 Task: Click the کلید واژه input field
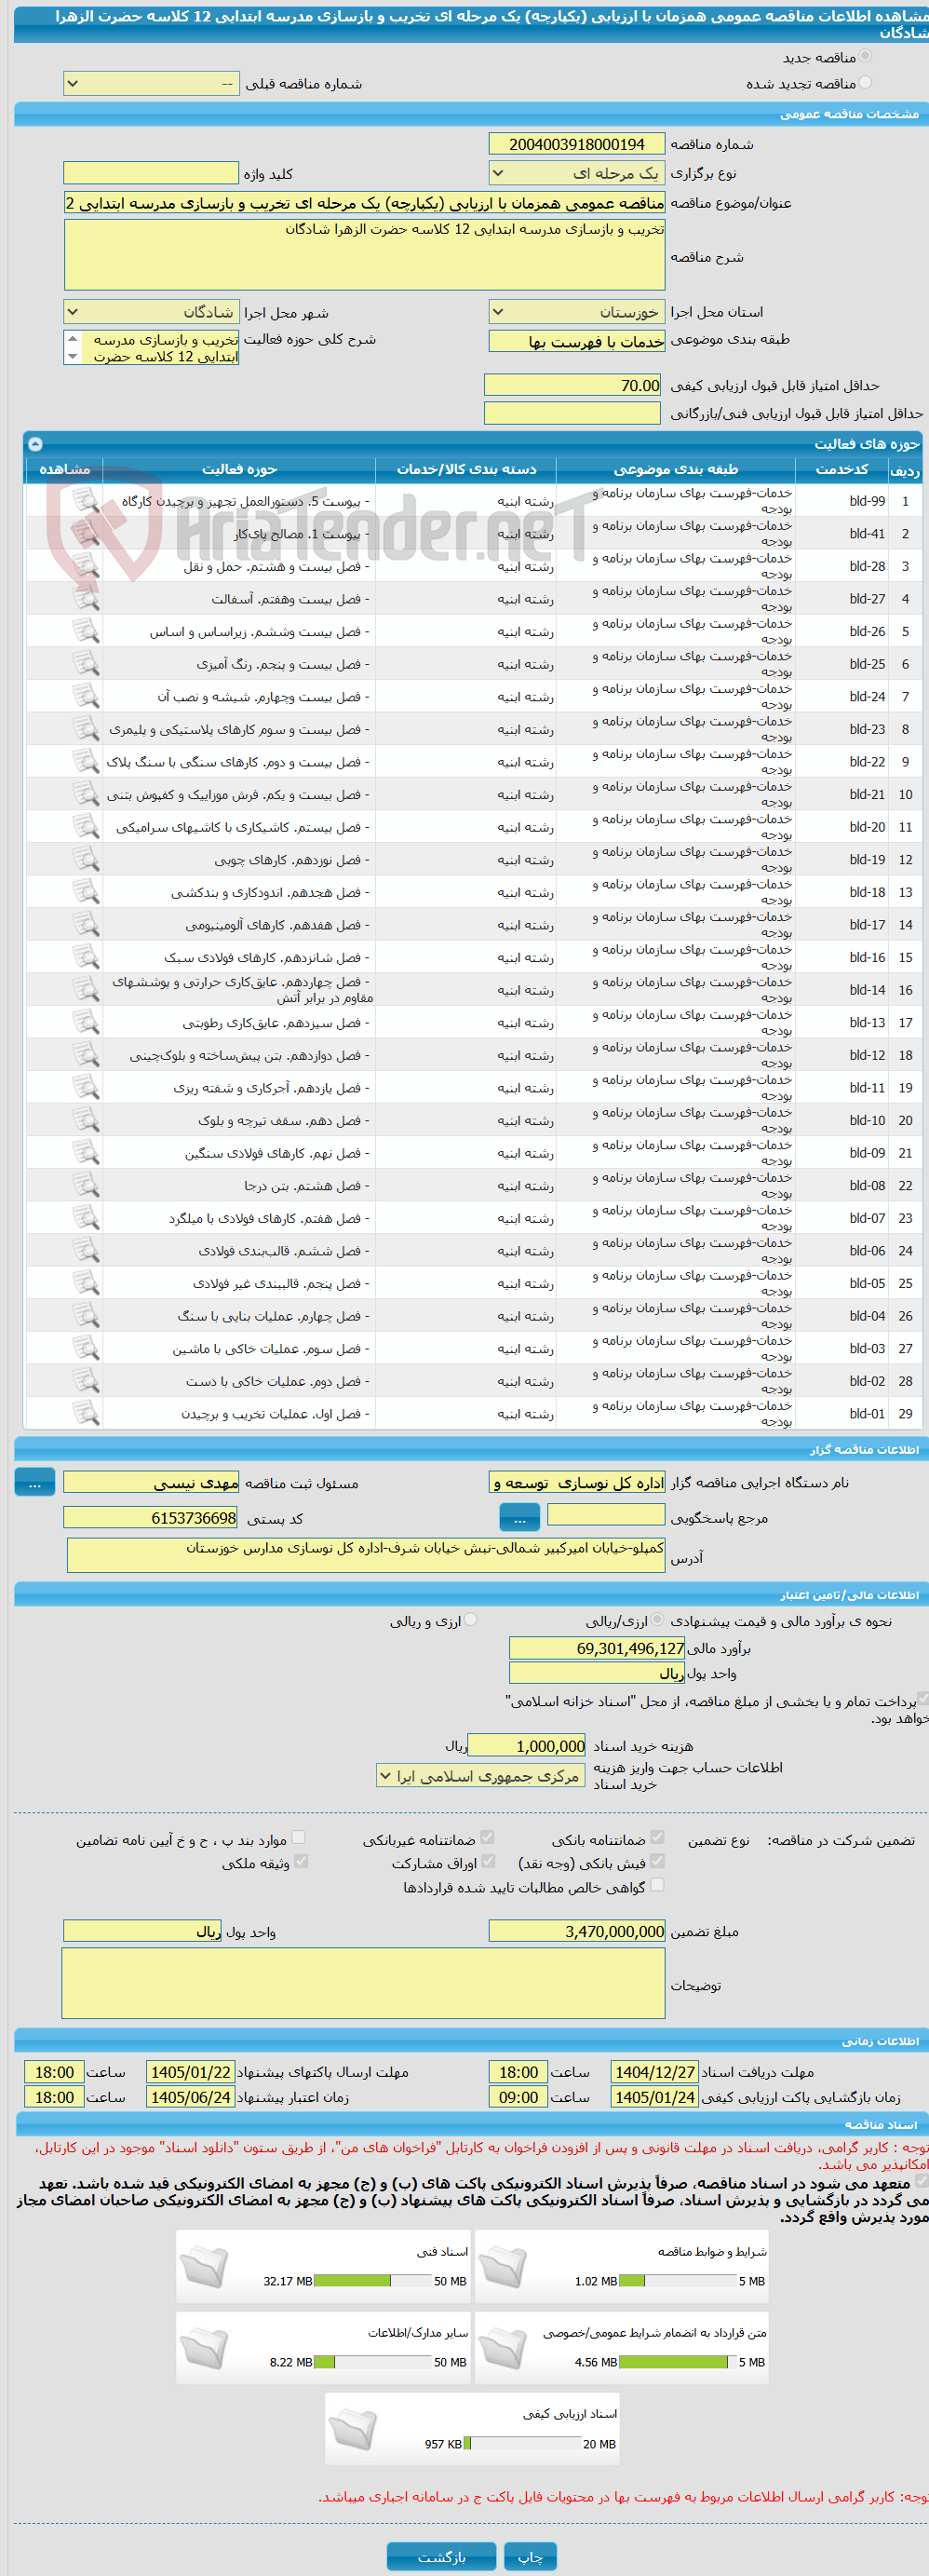click(151, 173)
